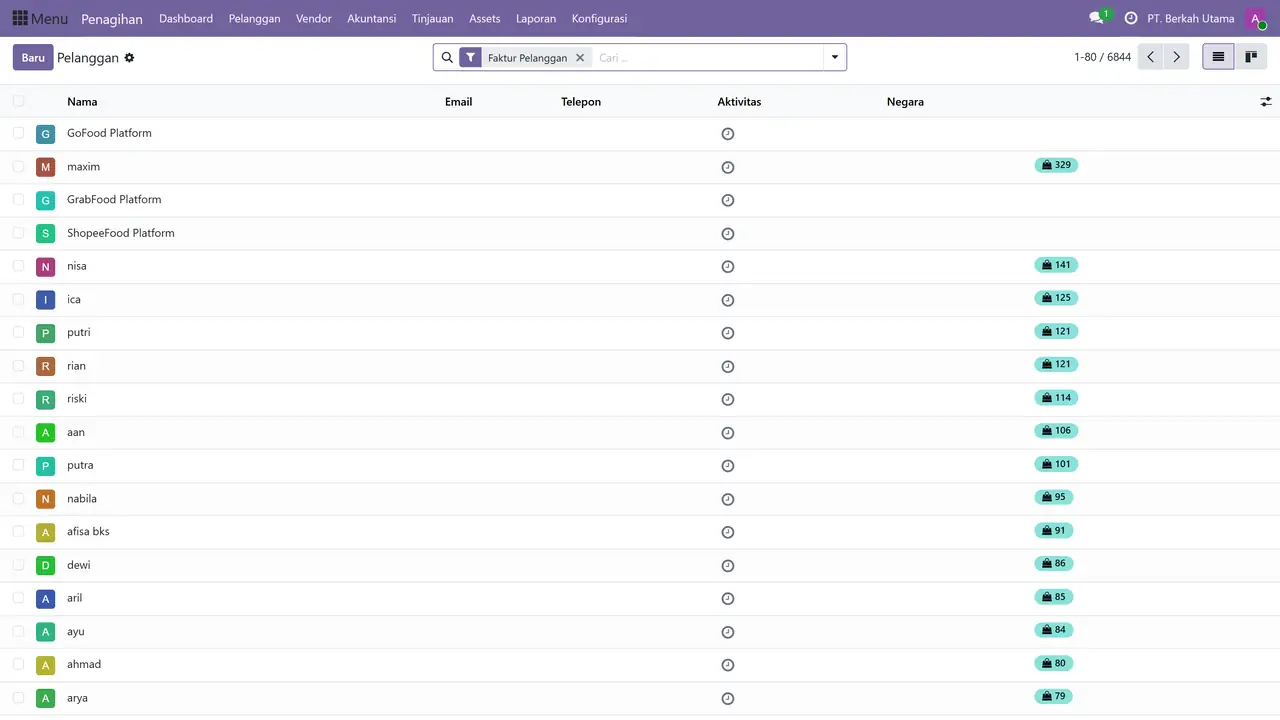This screenshot has width=1280, height=720.
Task: Open the PT. Berkah Utama company switcher
Action: point(1191,18)
